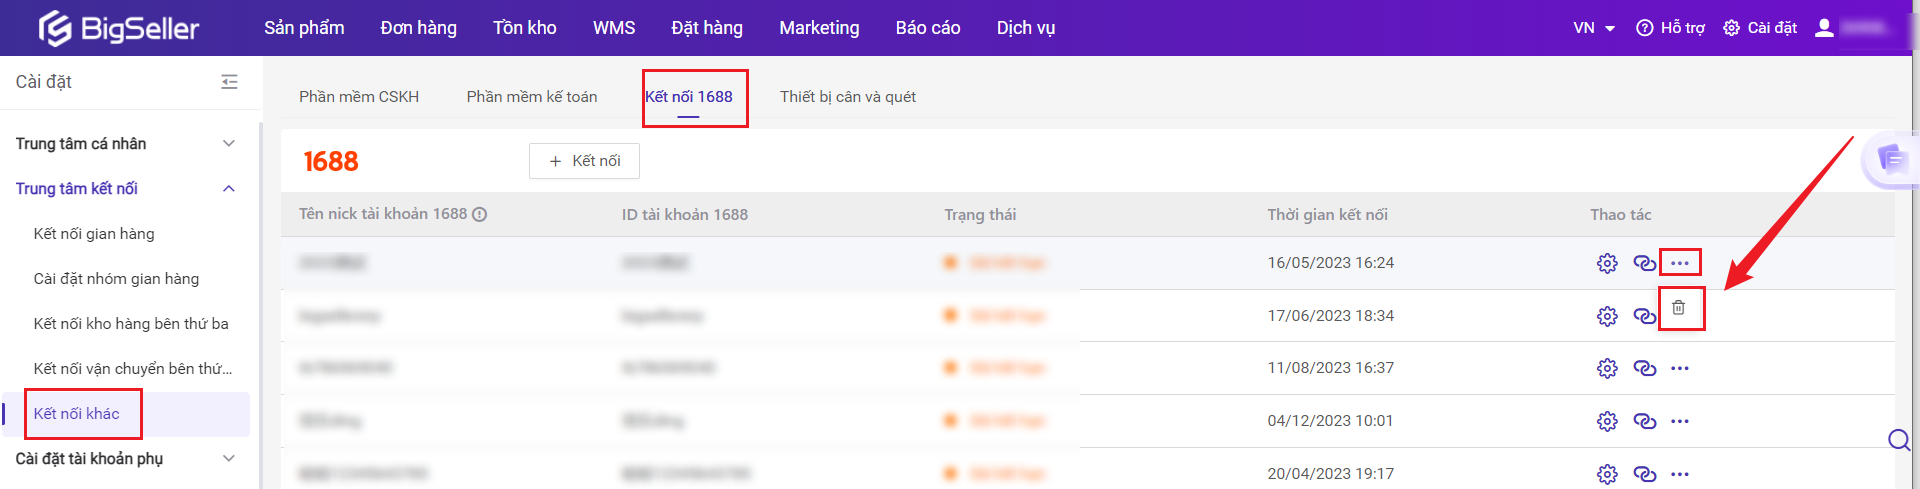Click link icon for 11/08/2023 16:37 row
Viewport: 1920px width, 489px height.
(x=1645, y=368)
